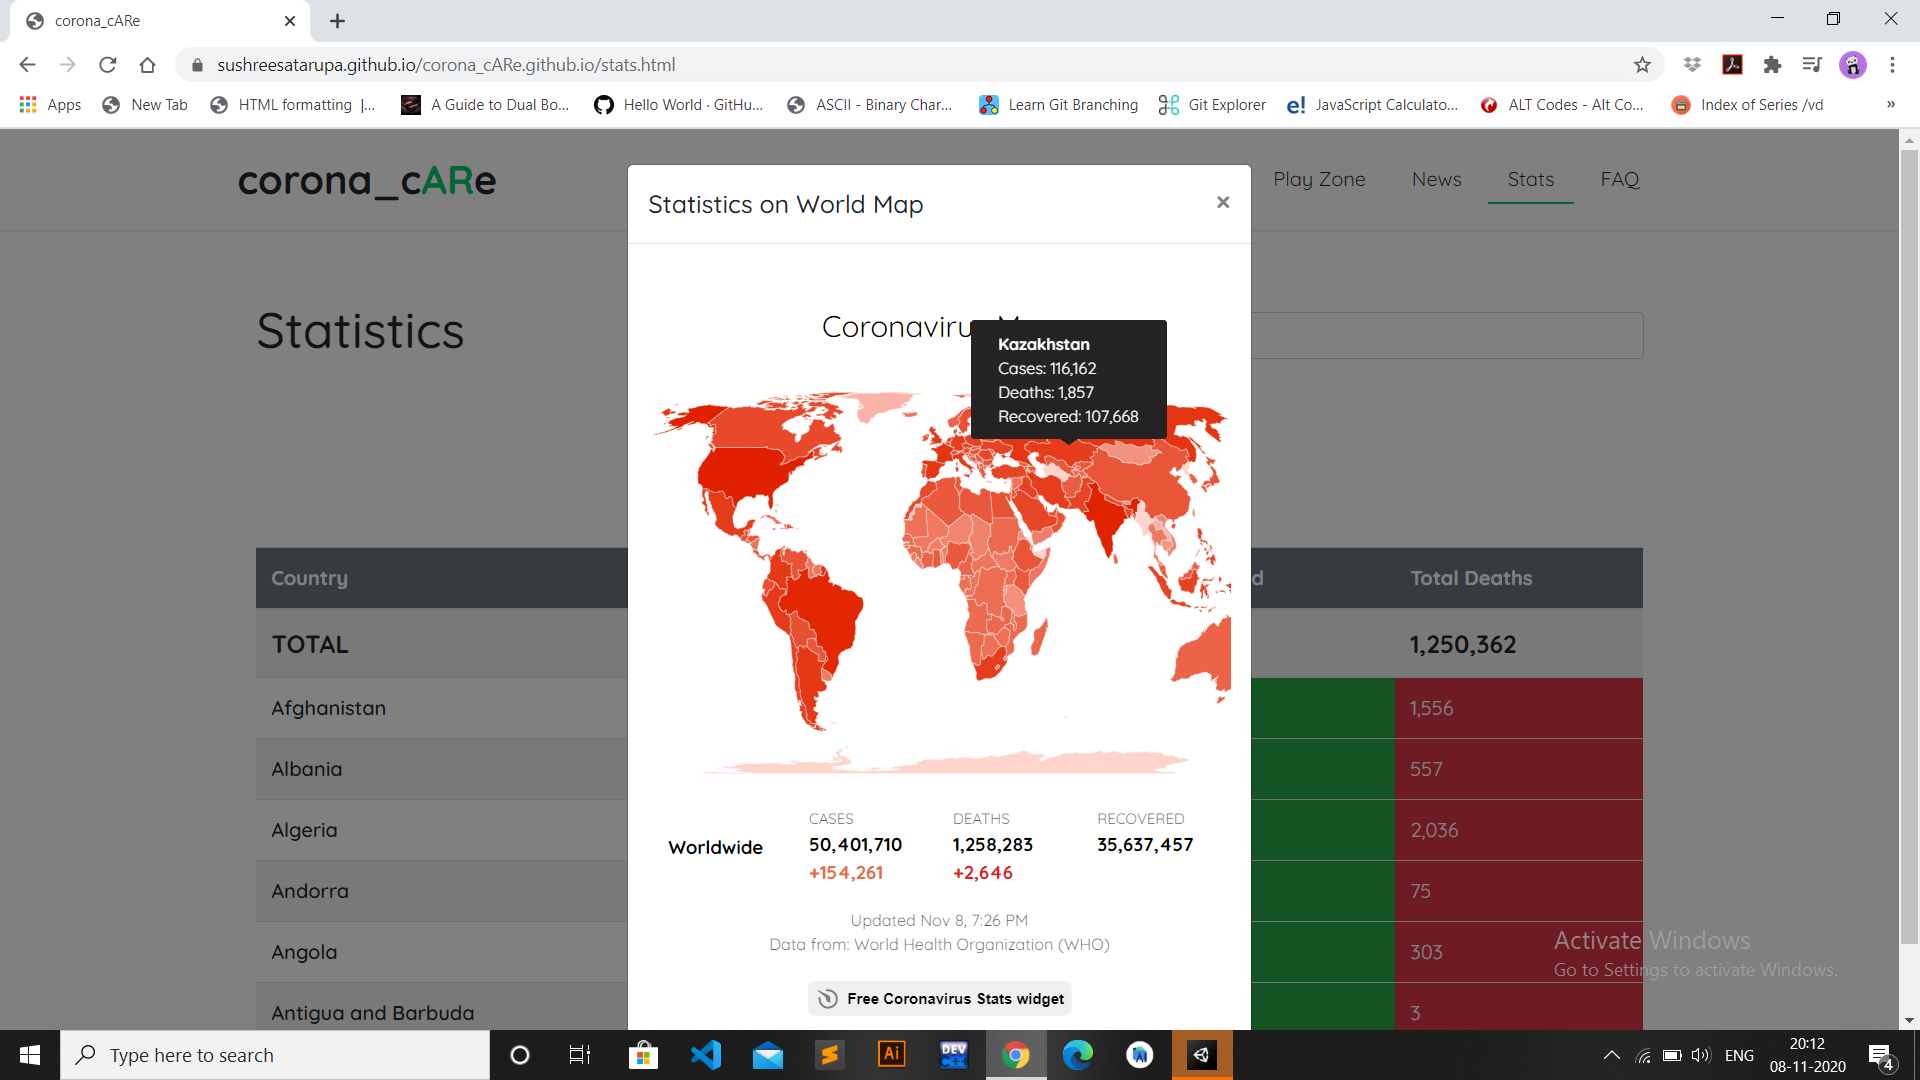Open a new browser tab
1920x1080 pixels.
click(337, 21)
